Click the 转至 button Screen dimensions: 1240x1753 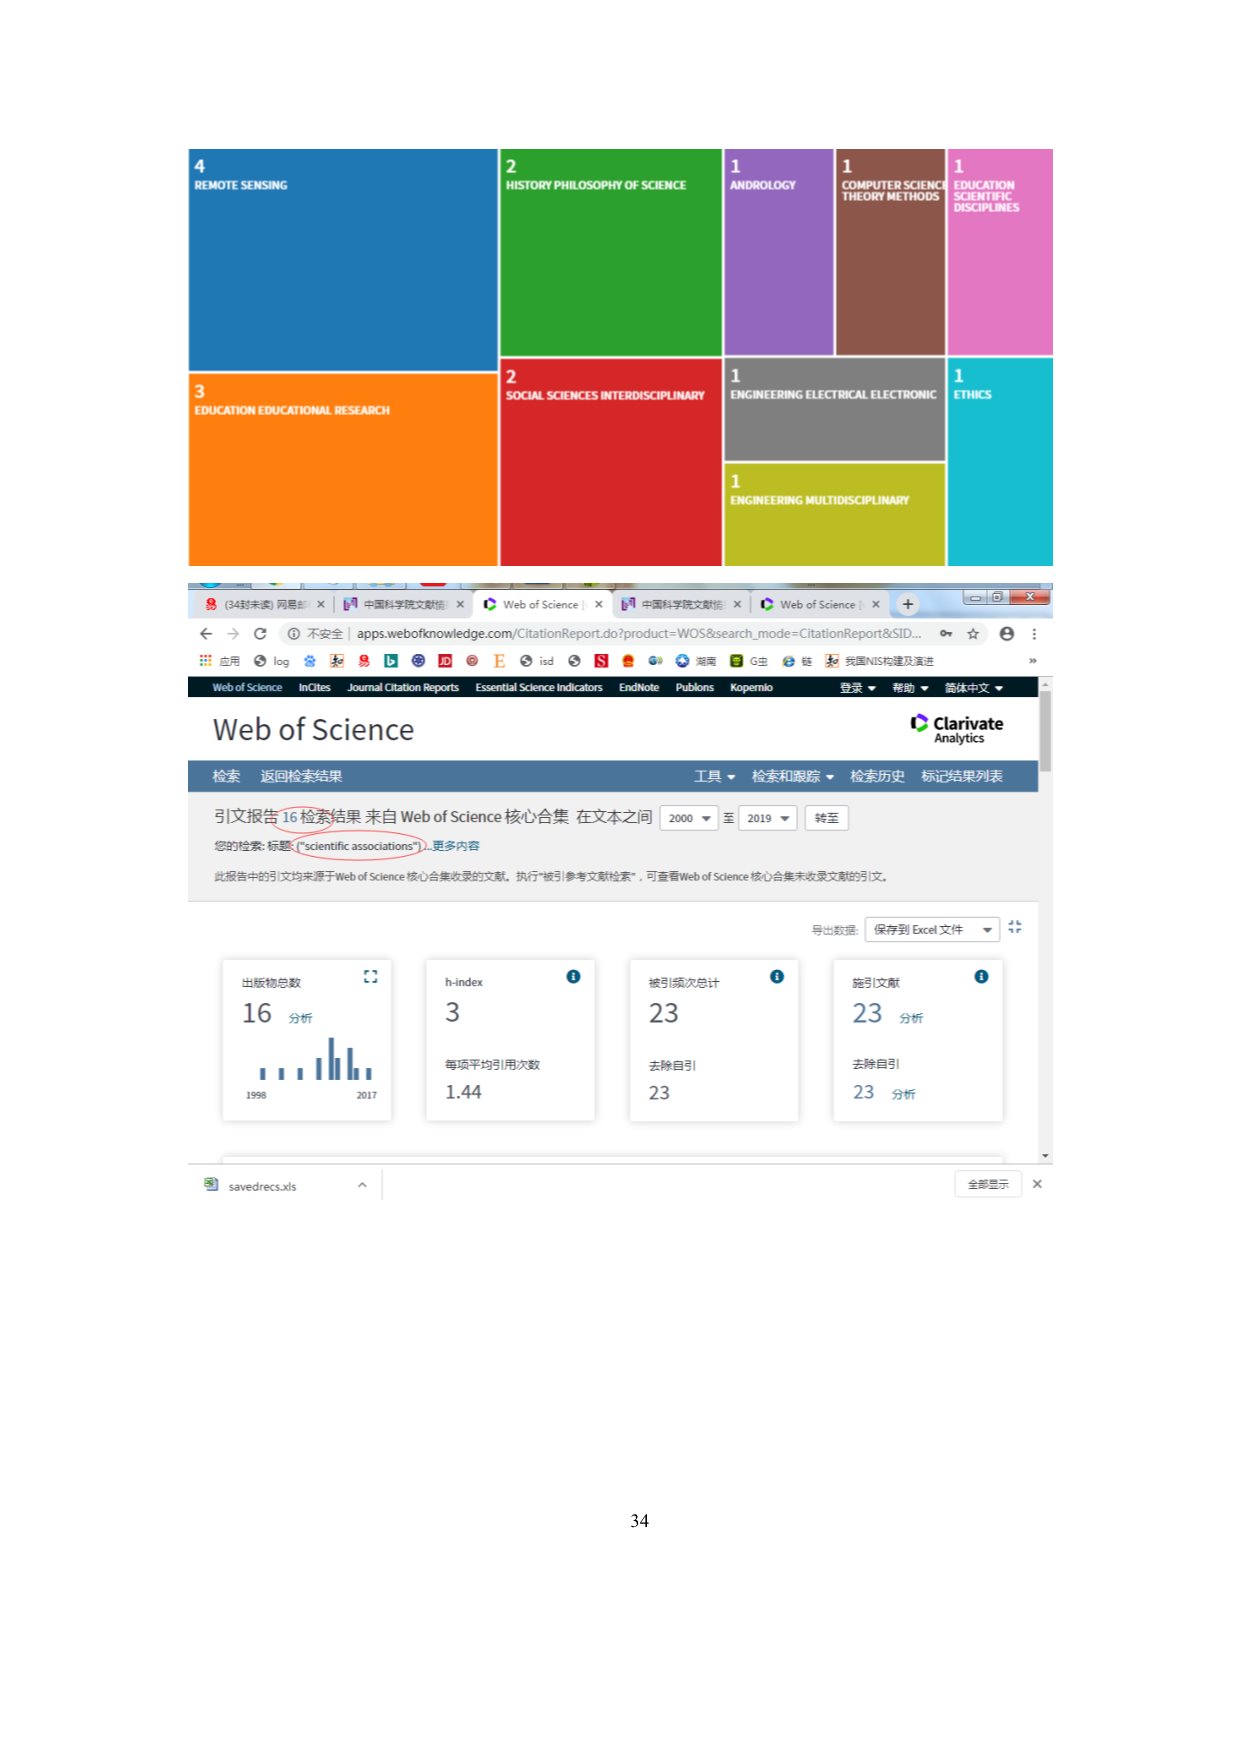827,818
